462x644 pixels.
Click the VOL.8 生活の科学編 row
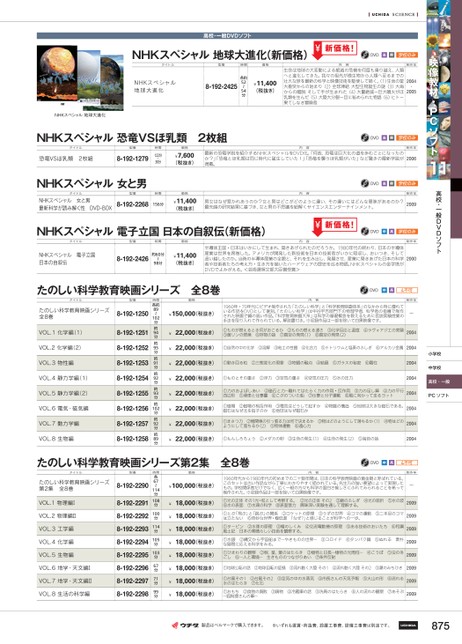pos(227,594)
